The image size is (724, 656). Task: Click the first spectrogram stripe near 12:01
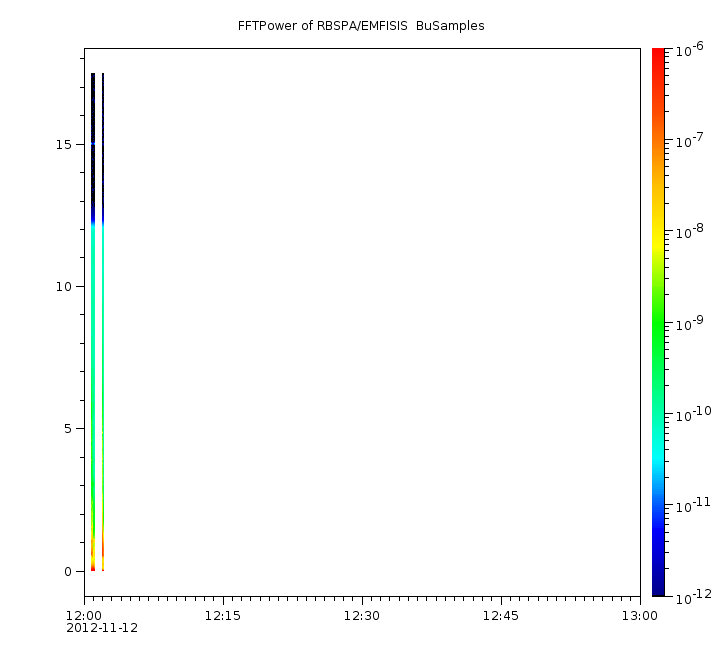point(93,322)
